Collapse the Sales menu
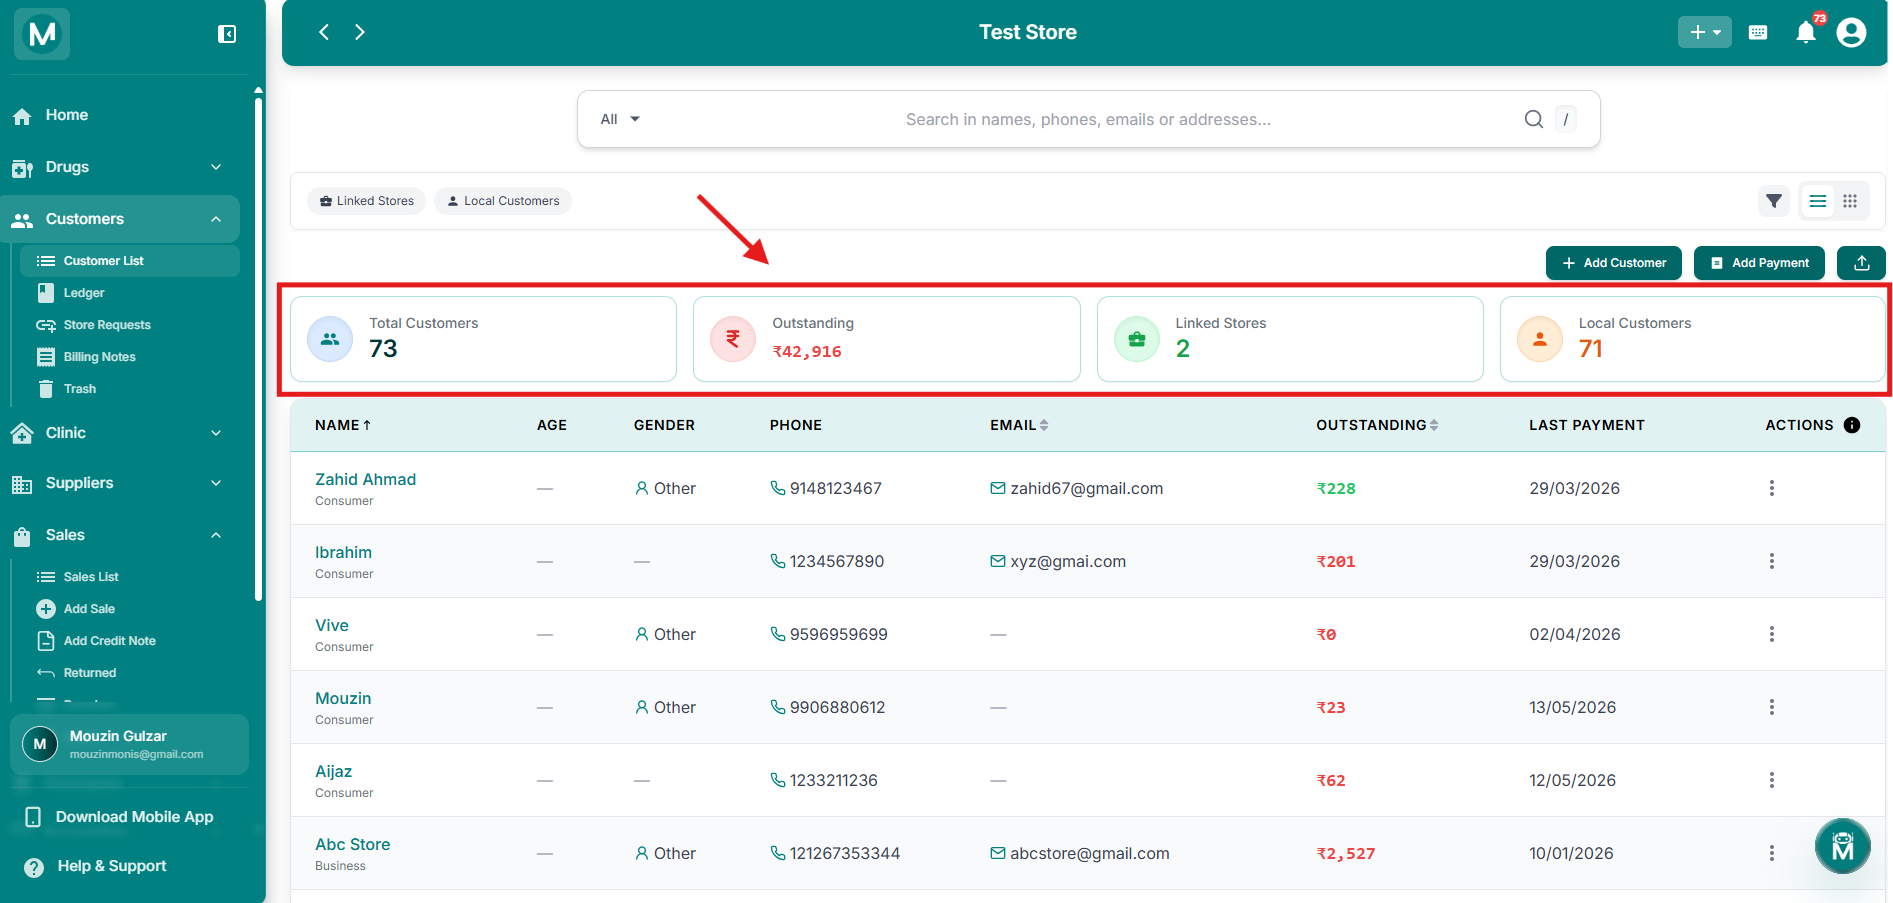 pyautogui.click(x=120, y=535)
